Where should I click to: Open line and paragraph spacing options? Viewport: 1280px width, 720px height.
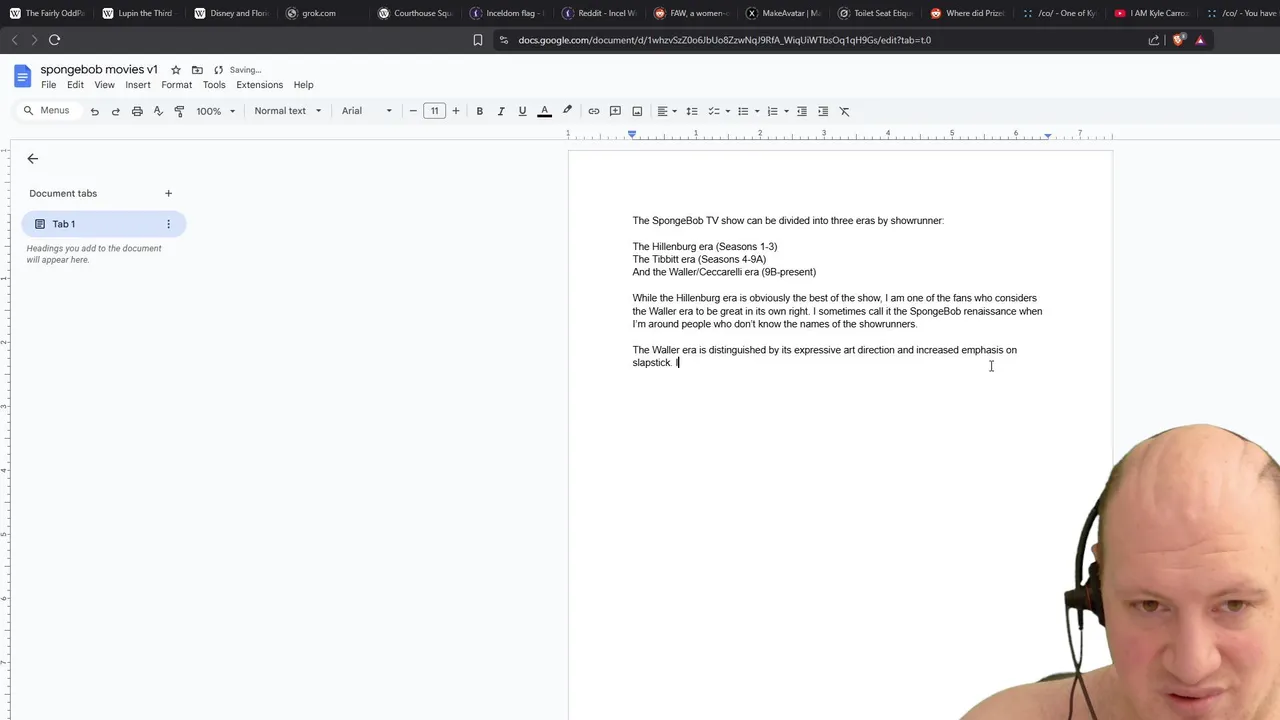[691, 111]
